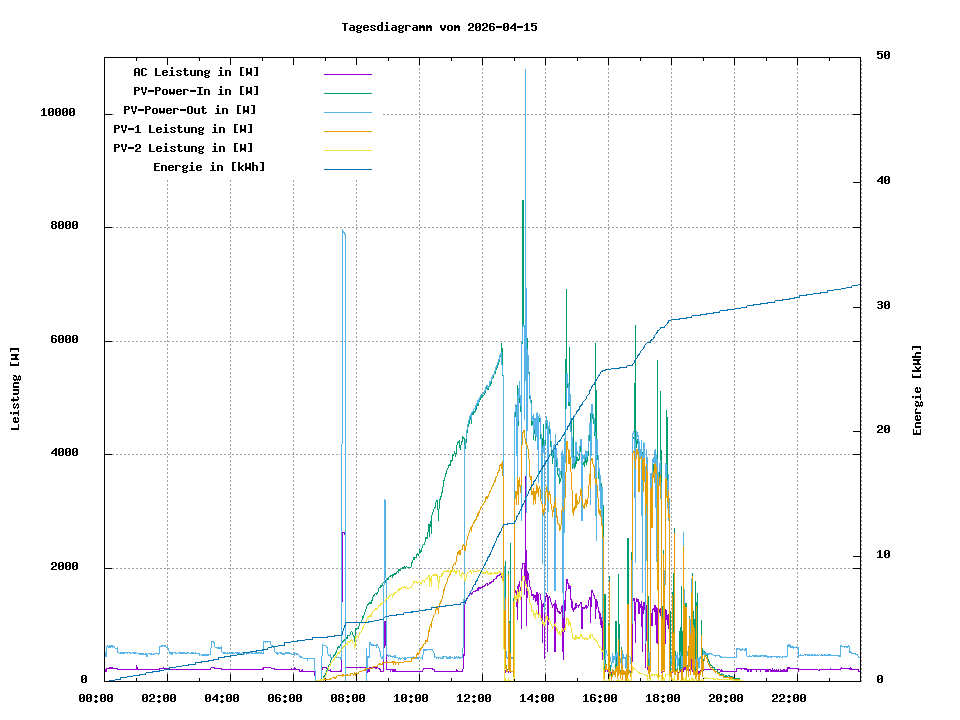The width and height of the screenshot is (960, 720).
Task: Click the PV-2 Leistung legend entry text
Action: (x=183, y=148)
